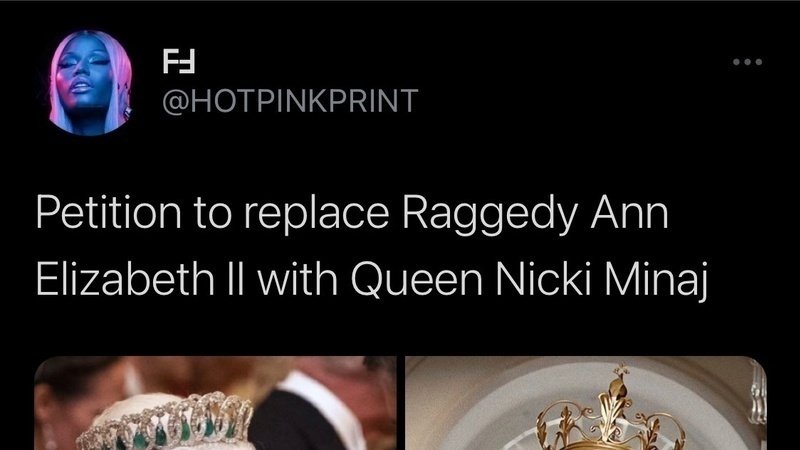Click the word "Petition" in the tweet
Viewport: 800px width, 450px height.
108,213
